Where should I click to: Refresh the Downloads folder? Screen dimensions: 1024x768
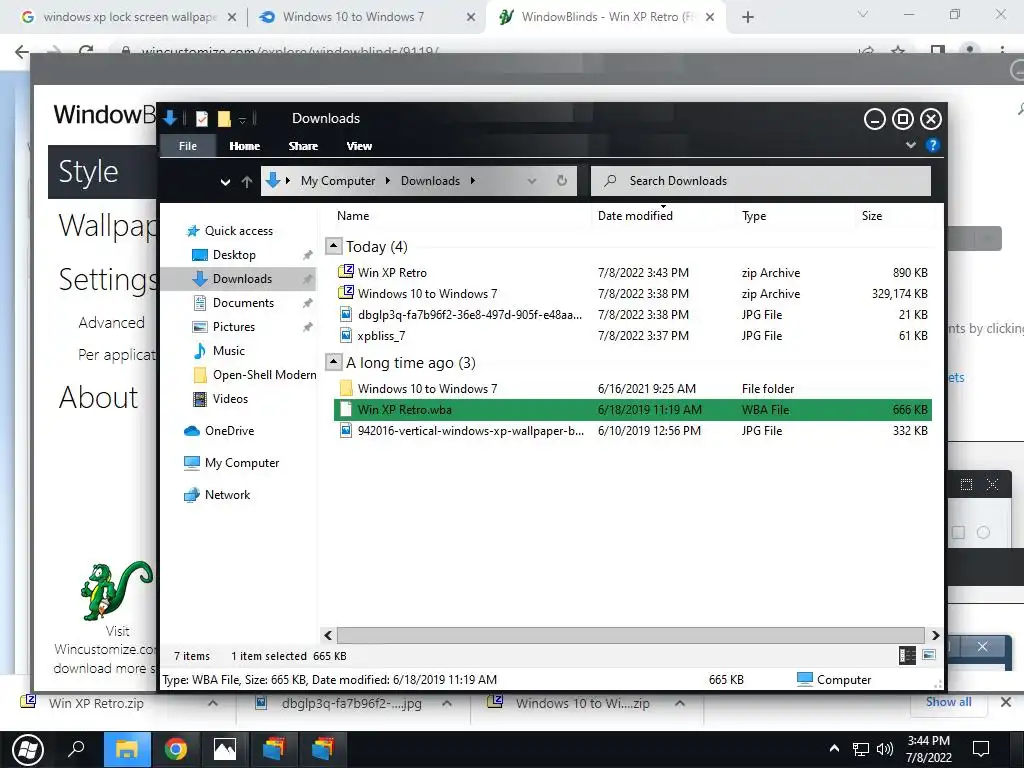562,181
